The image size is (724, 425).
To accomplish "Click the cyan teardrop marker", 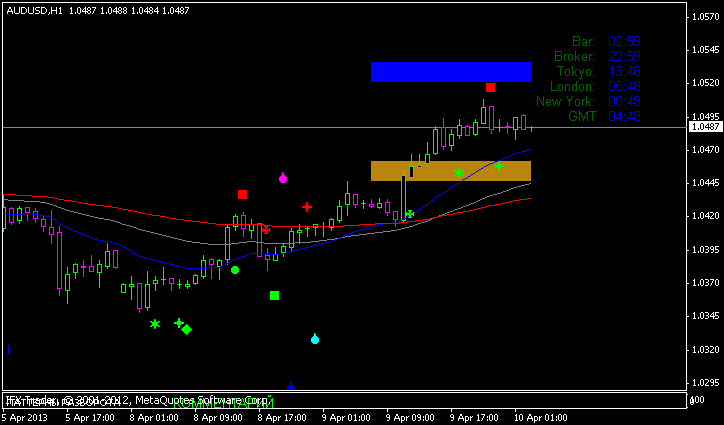I will [x=315, y=340].
